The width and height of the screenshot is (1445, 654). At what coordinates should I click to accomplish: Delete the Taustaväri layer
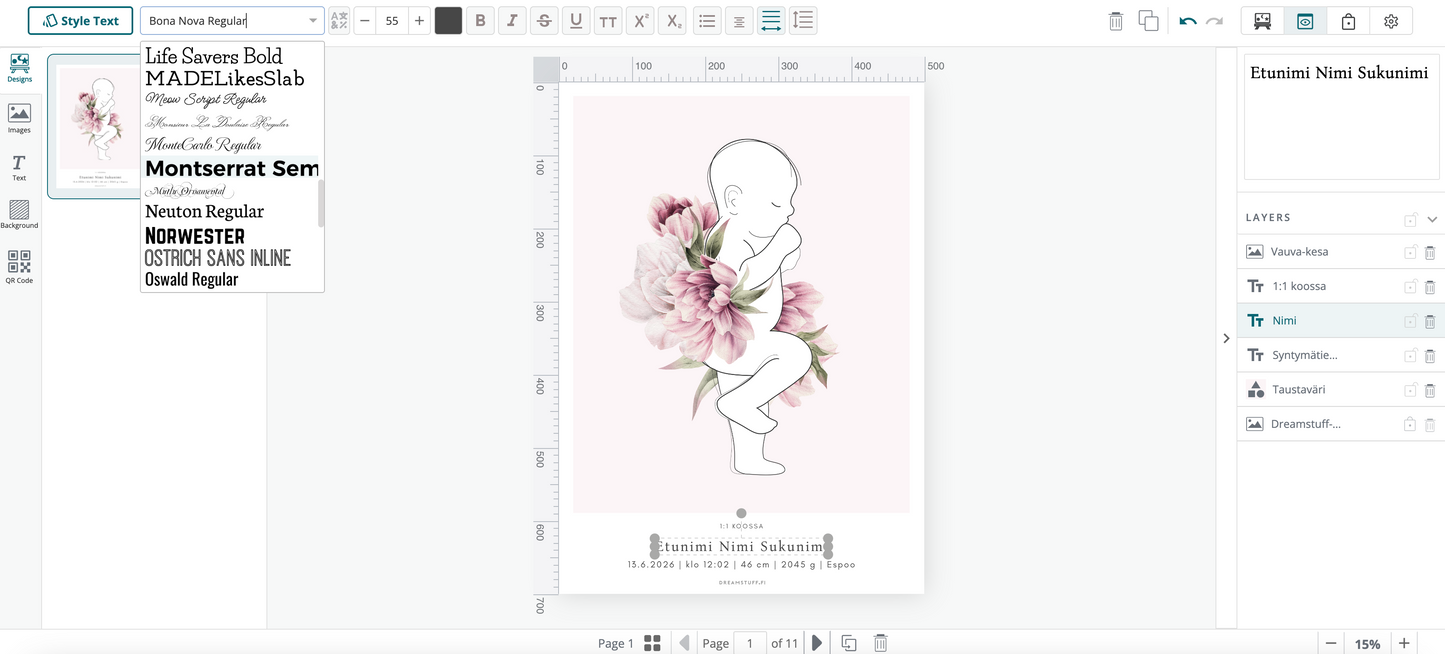[1430, 390]
